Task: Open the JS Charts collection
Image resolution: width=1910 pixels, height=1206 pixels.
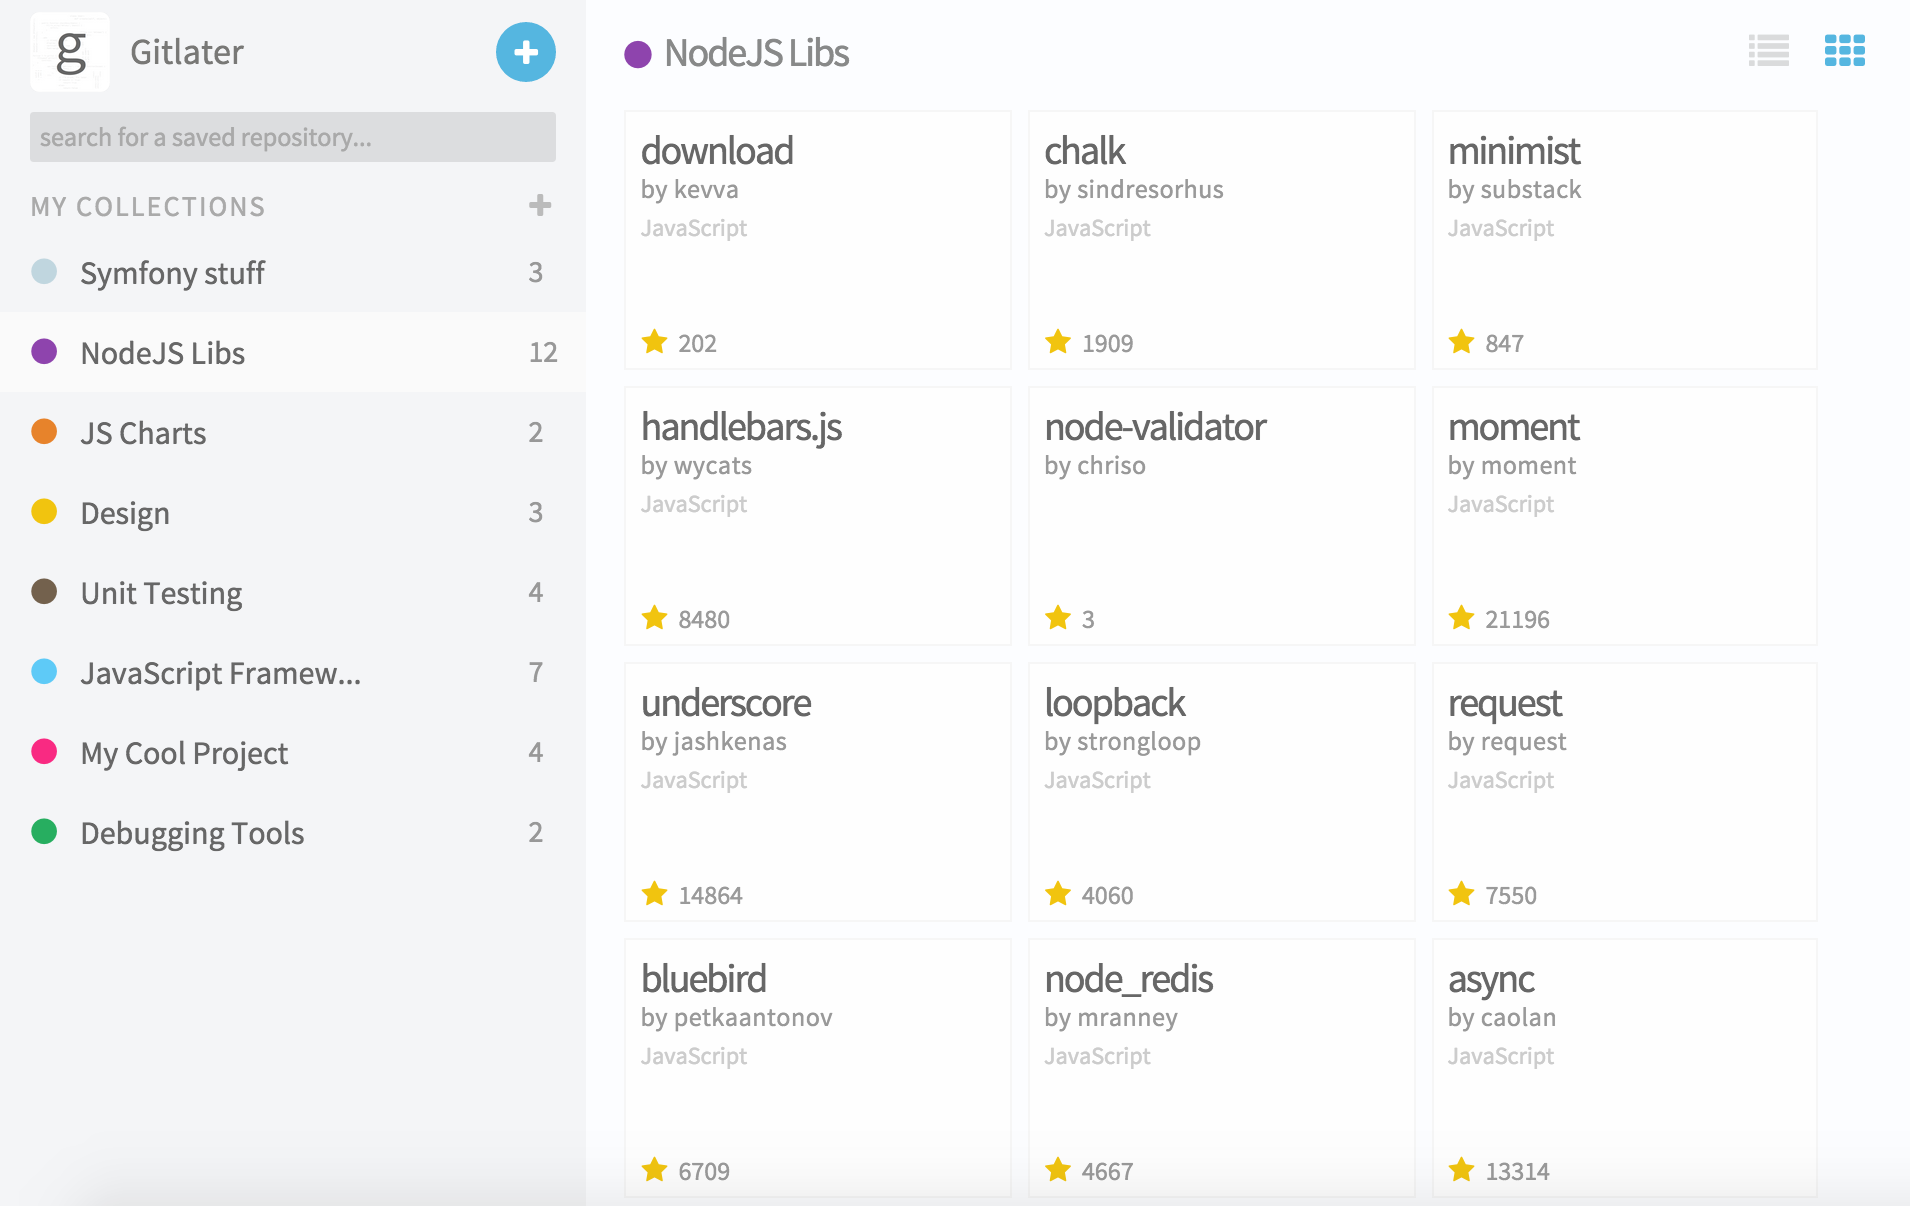Action: [293, 432]
